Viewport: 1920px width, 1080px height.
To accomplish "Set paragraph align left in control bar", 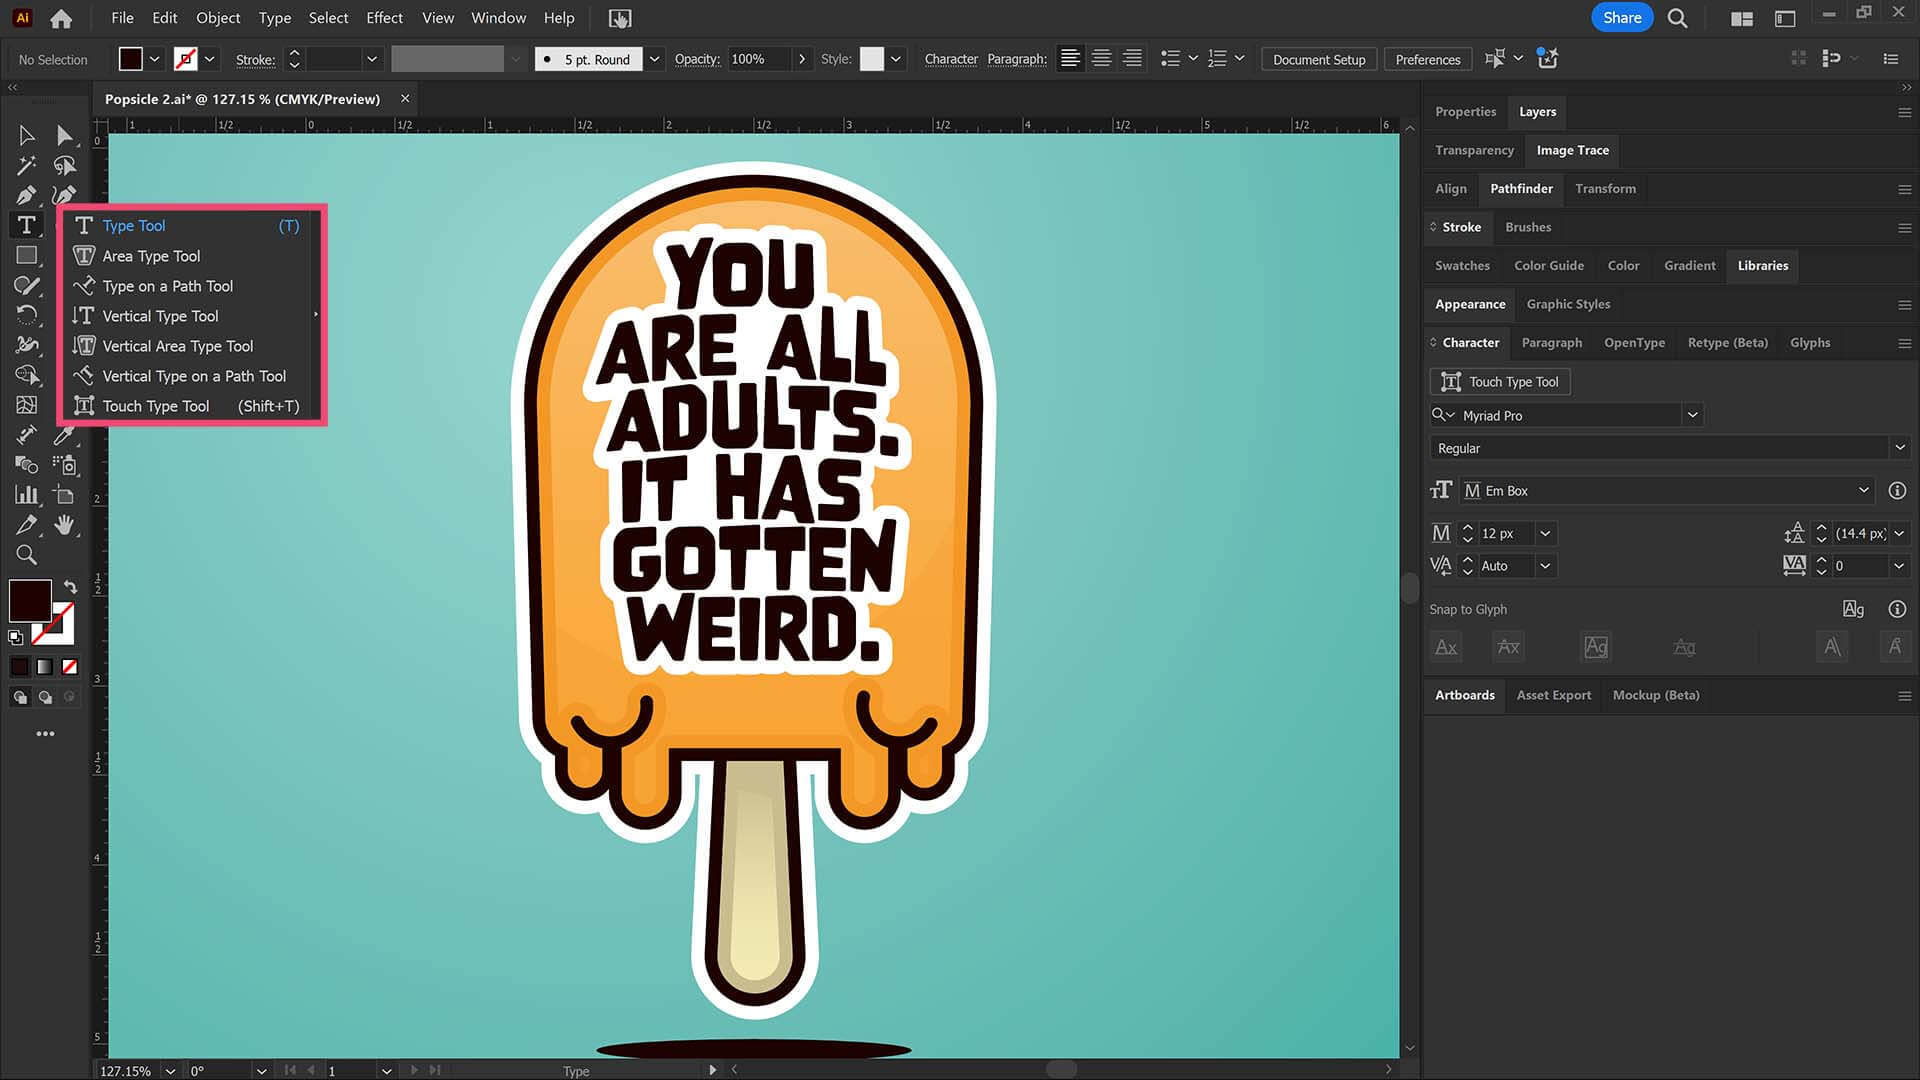I will pos(1070,59).
